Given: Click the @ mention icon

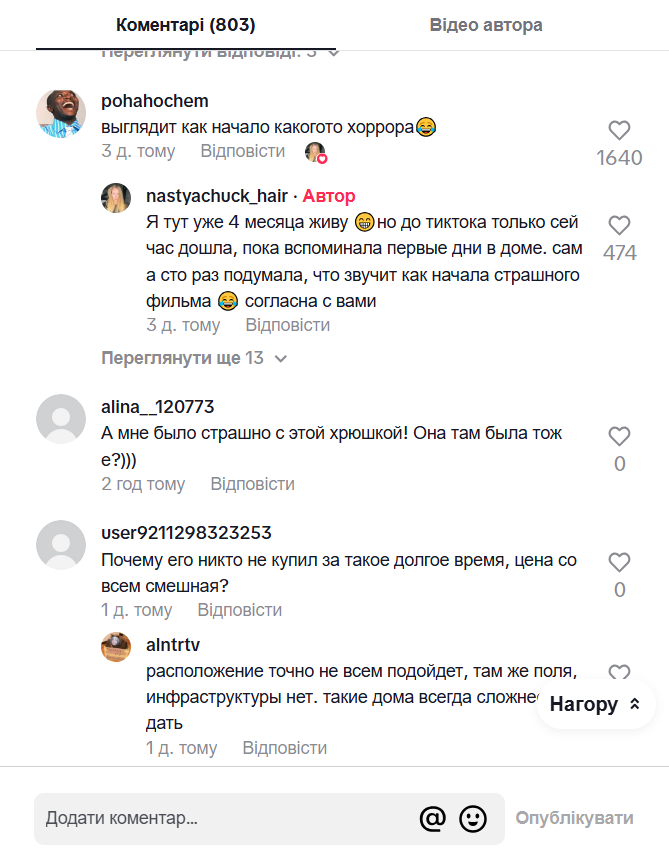Looking at the screenshot, I should (432, 819).
